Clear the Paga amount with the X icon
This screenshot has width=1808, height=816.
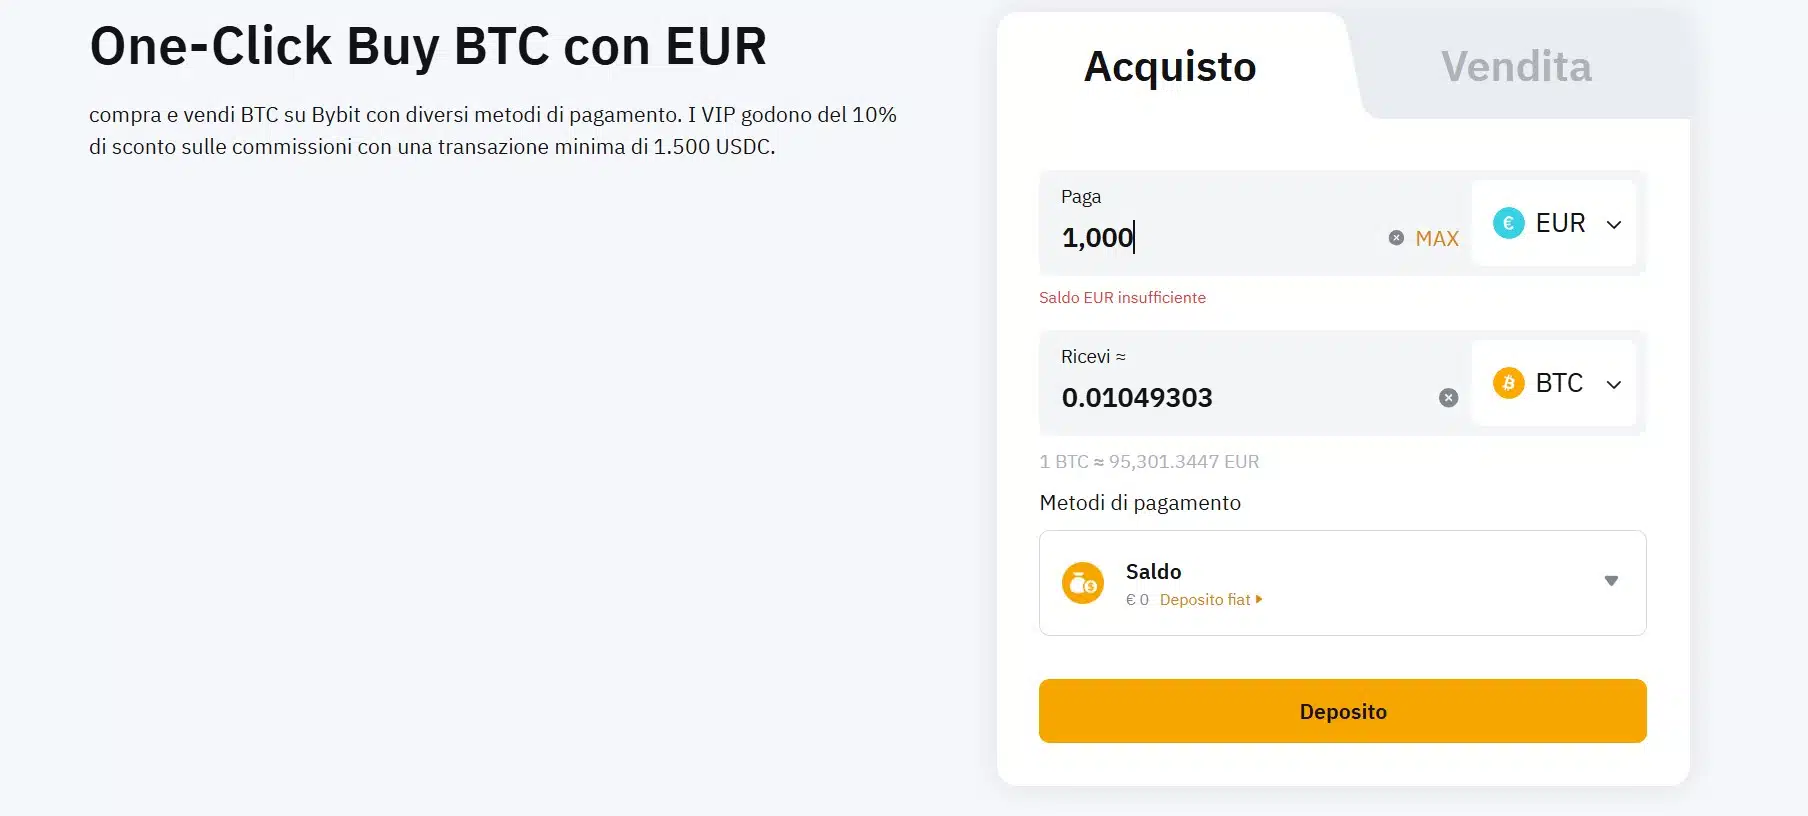[1396, 237]
